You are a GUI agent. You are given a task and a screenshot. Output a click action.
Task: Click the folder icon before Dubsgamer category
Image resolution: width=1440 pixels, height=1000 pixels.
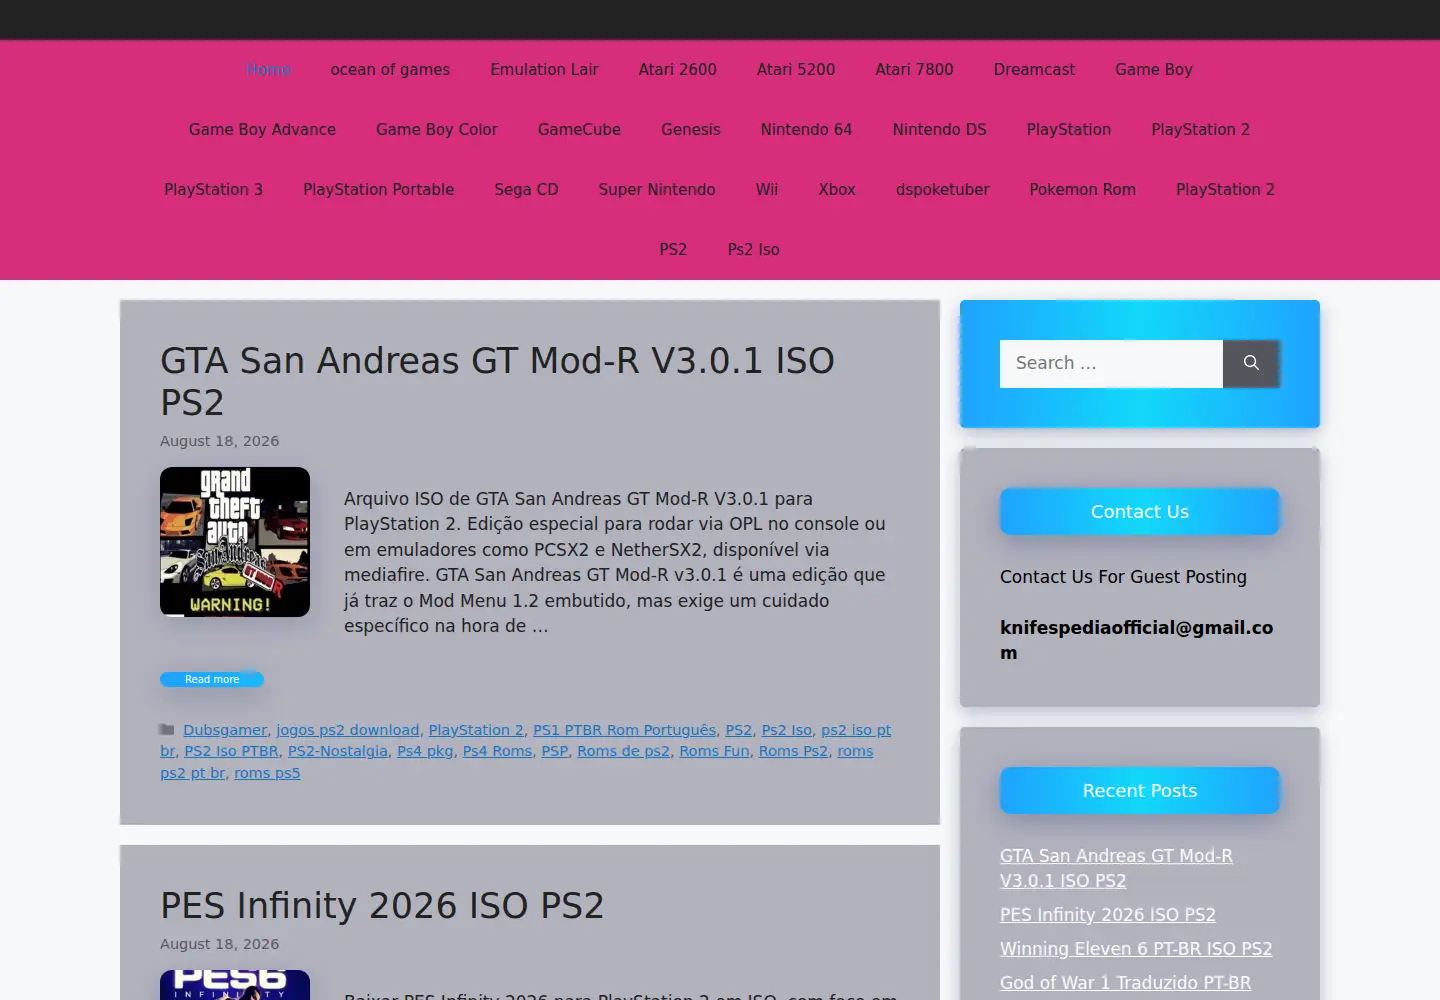tap(167, 730)
